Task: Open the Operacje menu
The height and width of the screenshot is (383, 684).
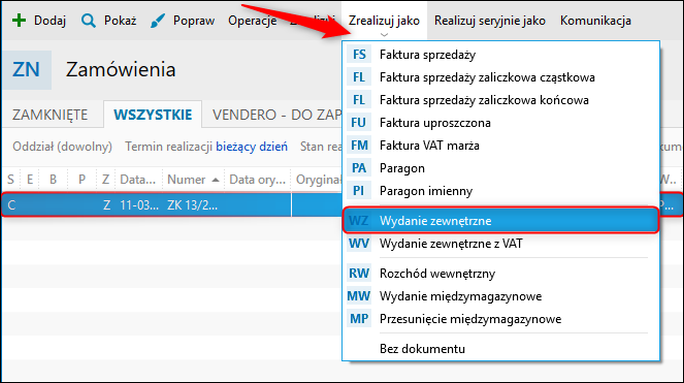Action: pyautogui.click(x=252, y=21)
